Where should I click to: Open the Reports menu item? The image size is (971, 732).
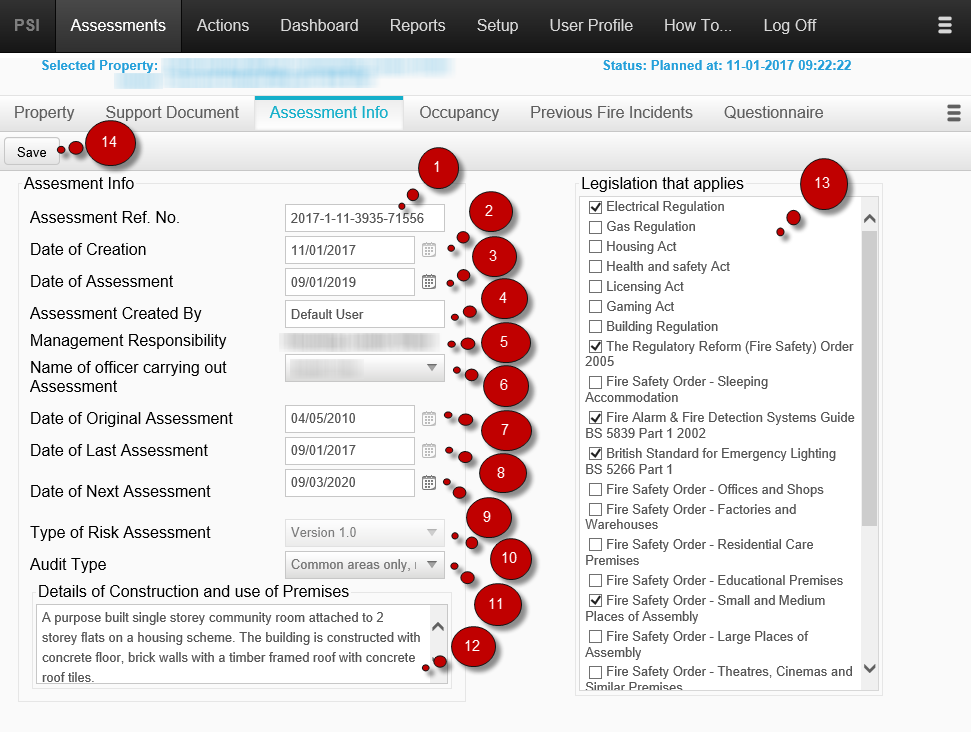click(417, 25)
